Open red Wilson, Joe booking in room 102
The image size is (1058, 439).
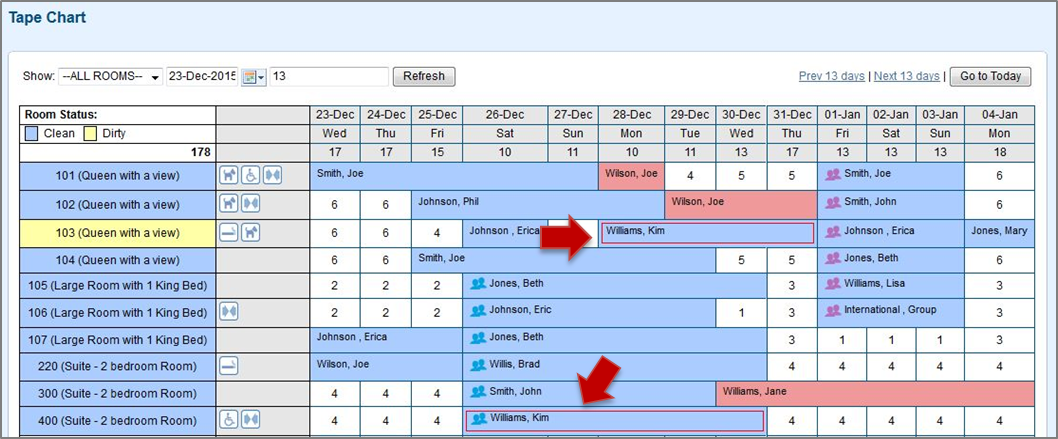pyautogui.click(x=741, y=204)
